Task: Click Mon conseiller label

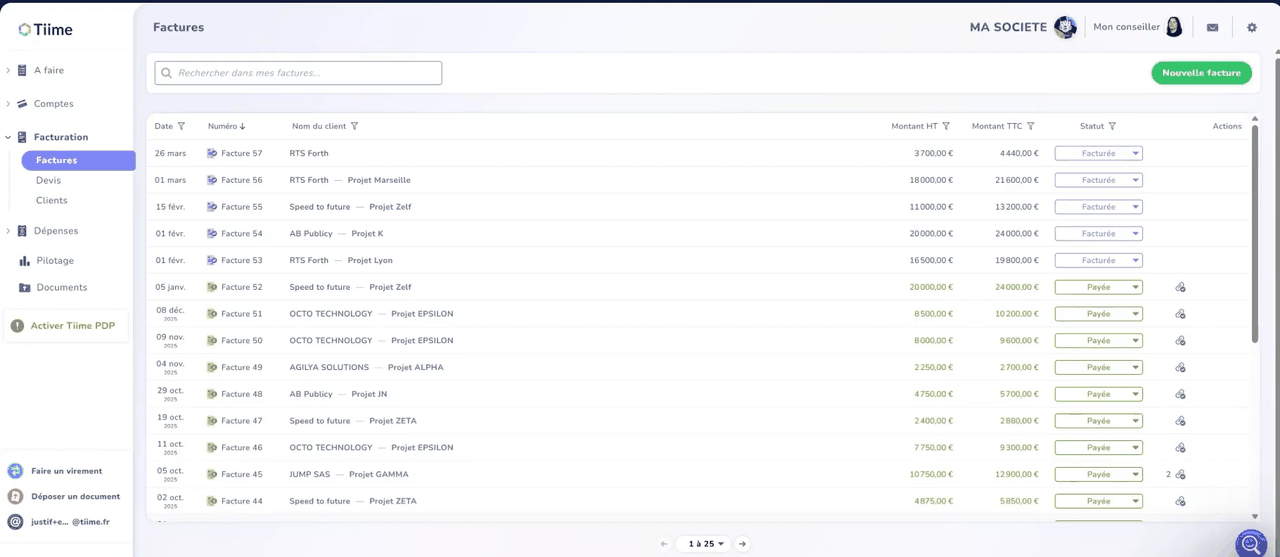Action: (x=1126, y=27)
